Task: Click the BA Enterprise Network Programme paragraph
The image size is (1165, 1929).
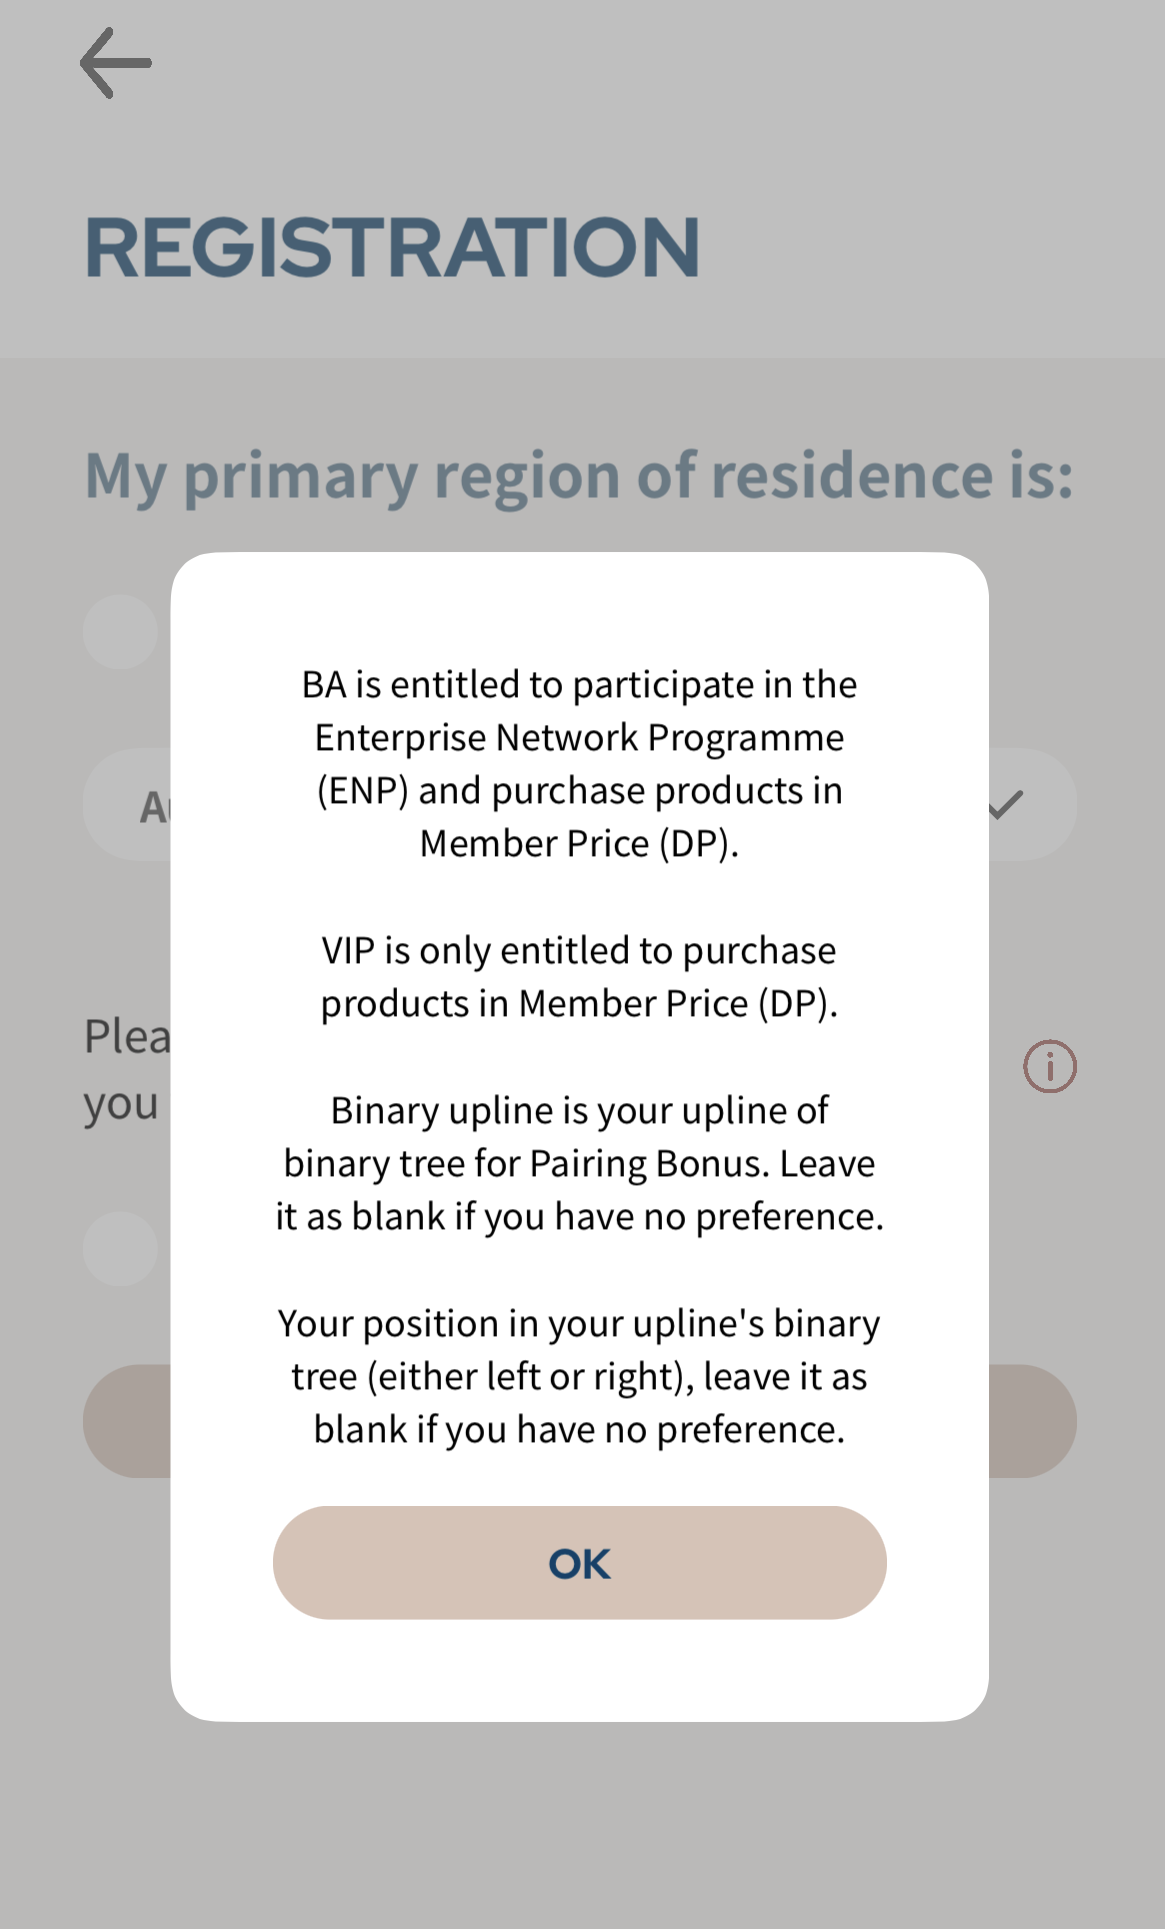Action: pos(579,764)
